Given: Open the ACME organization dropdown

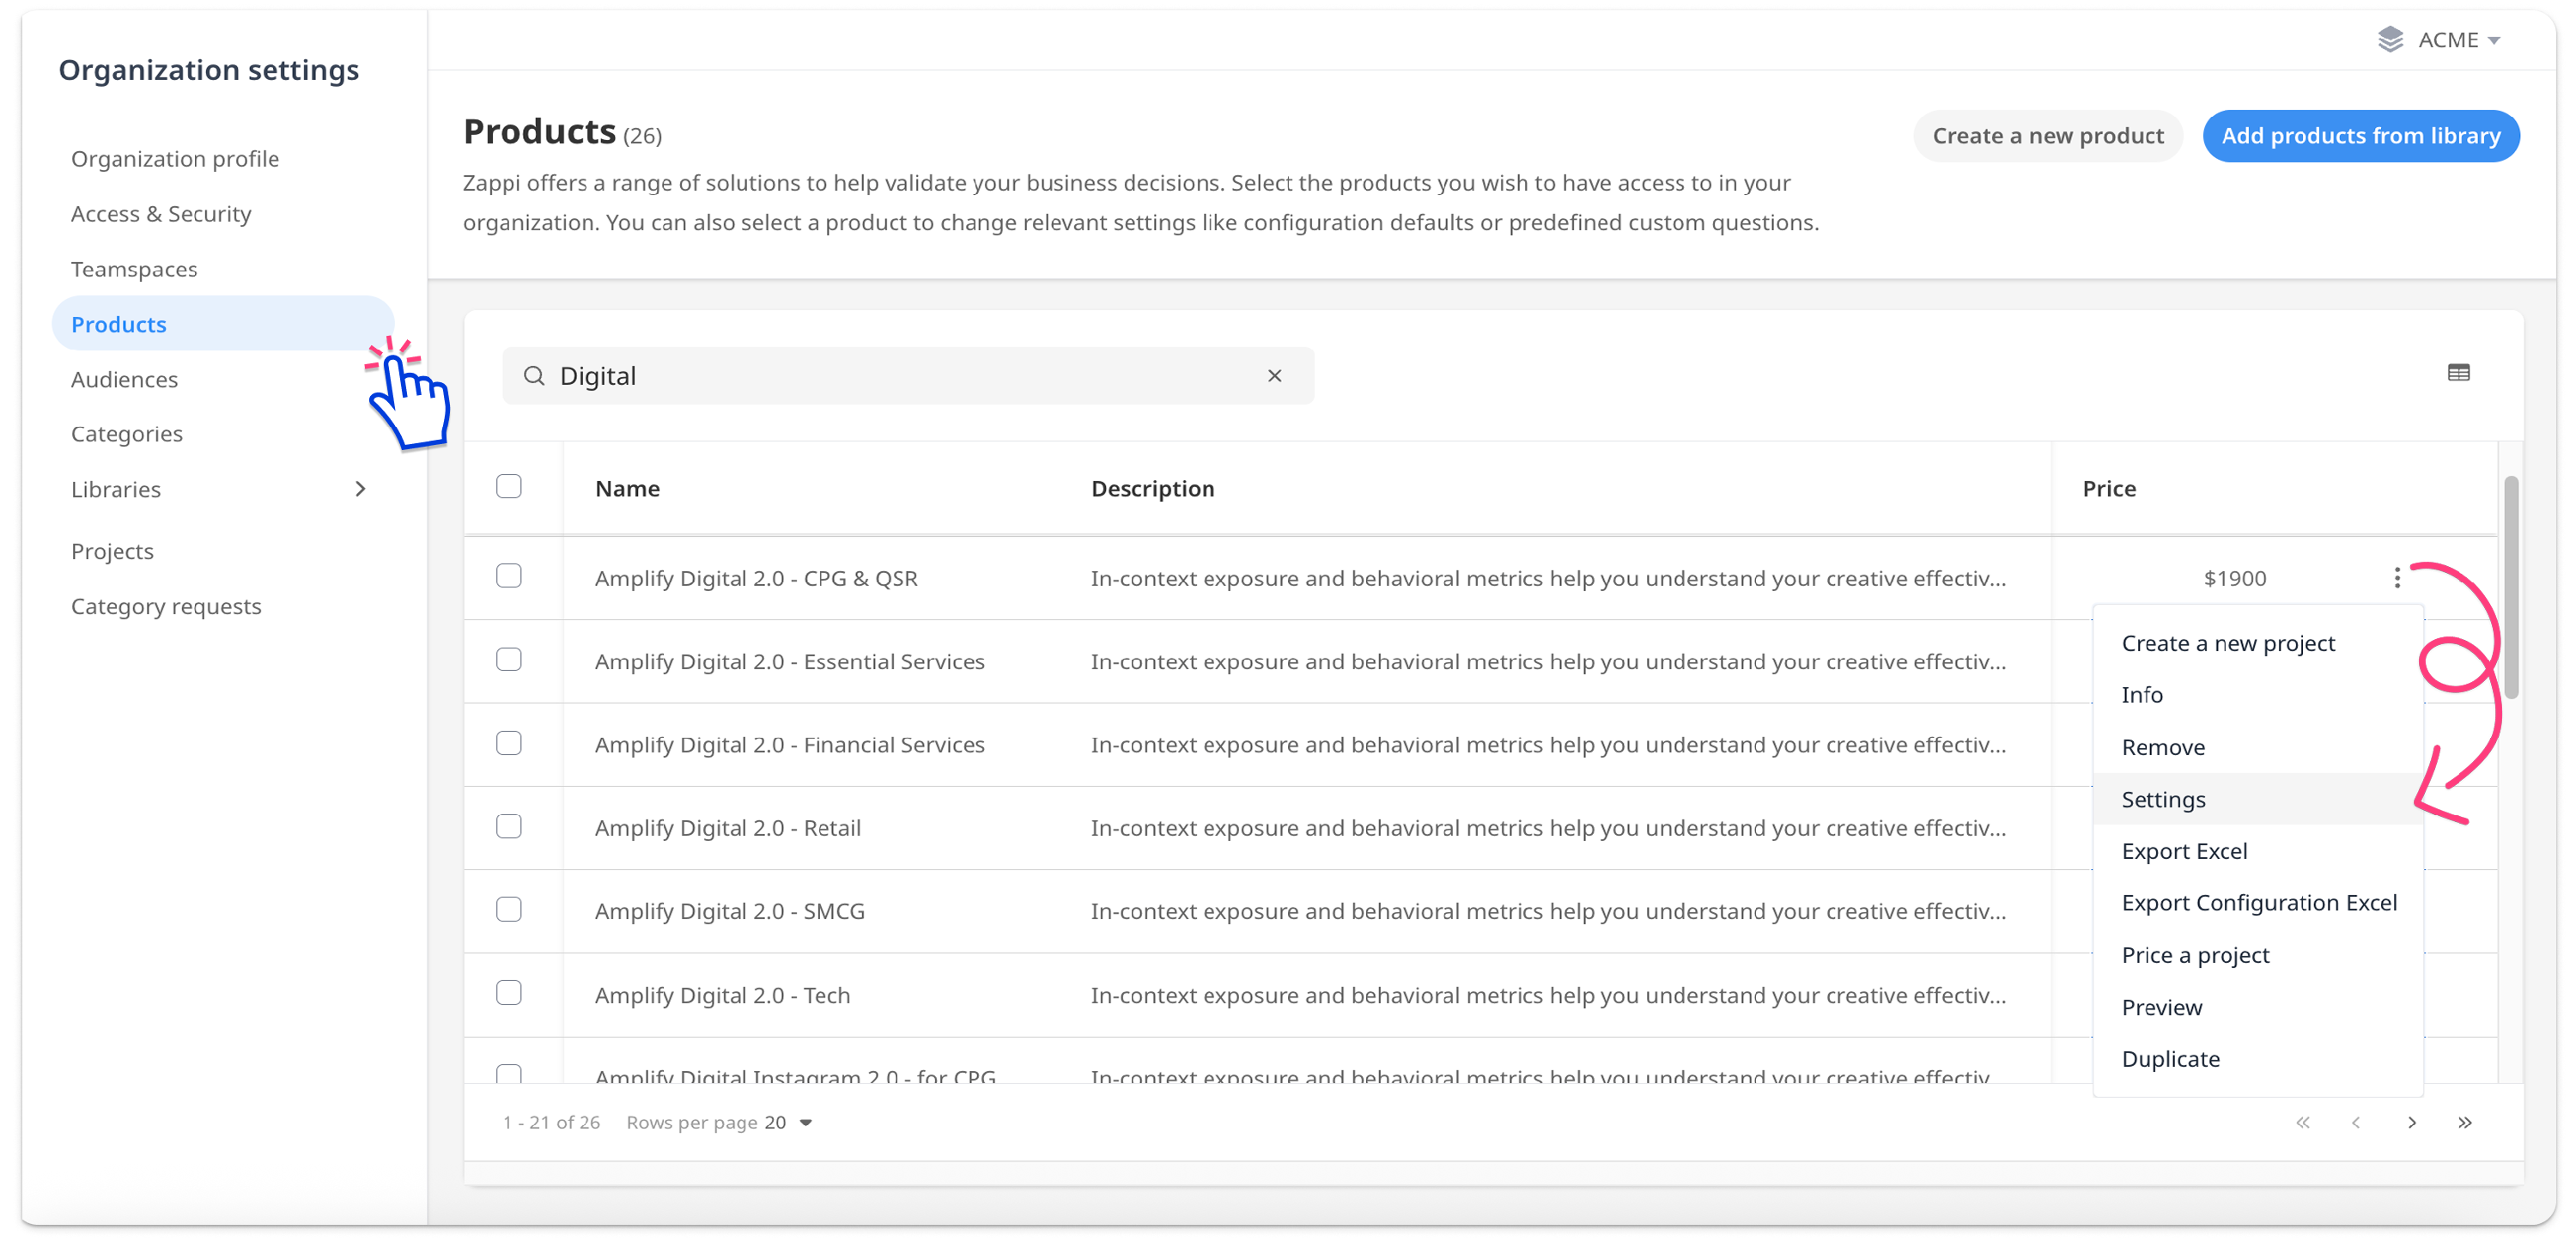Looking at the screenshot, I should (2493, 41).
